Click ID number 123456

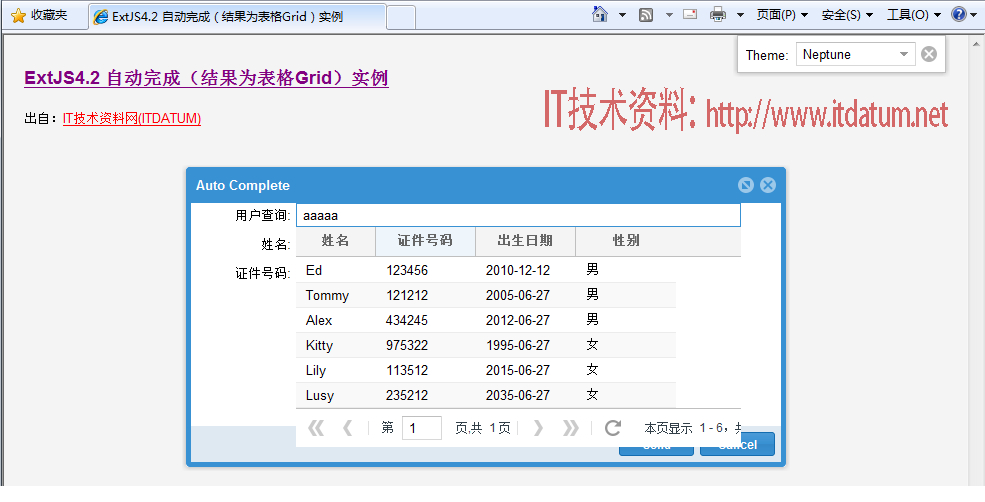(407, 270)
